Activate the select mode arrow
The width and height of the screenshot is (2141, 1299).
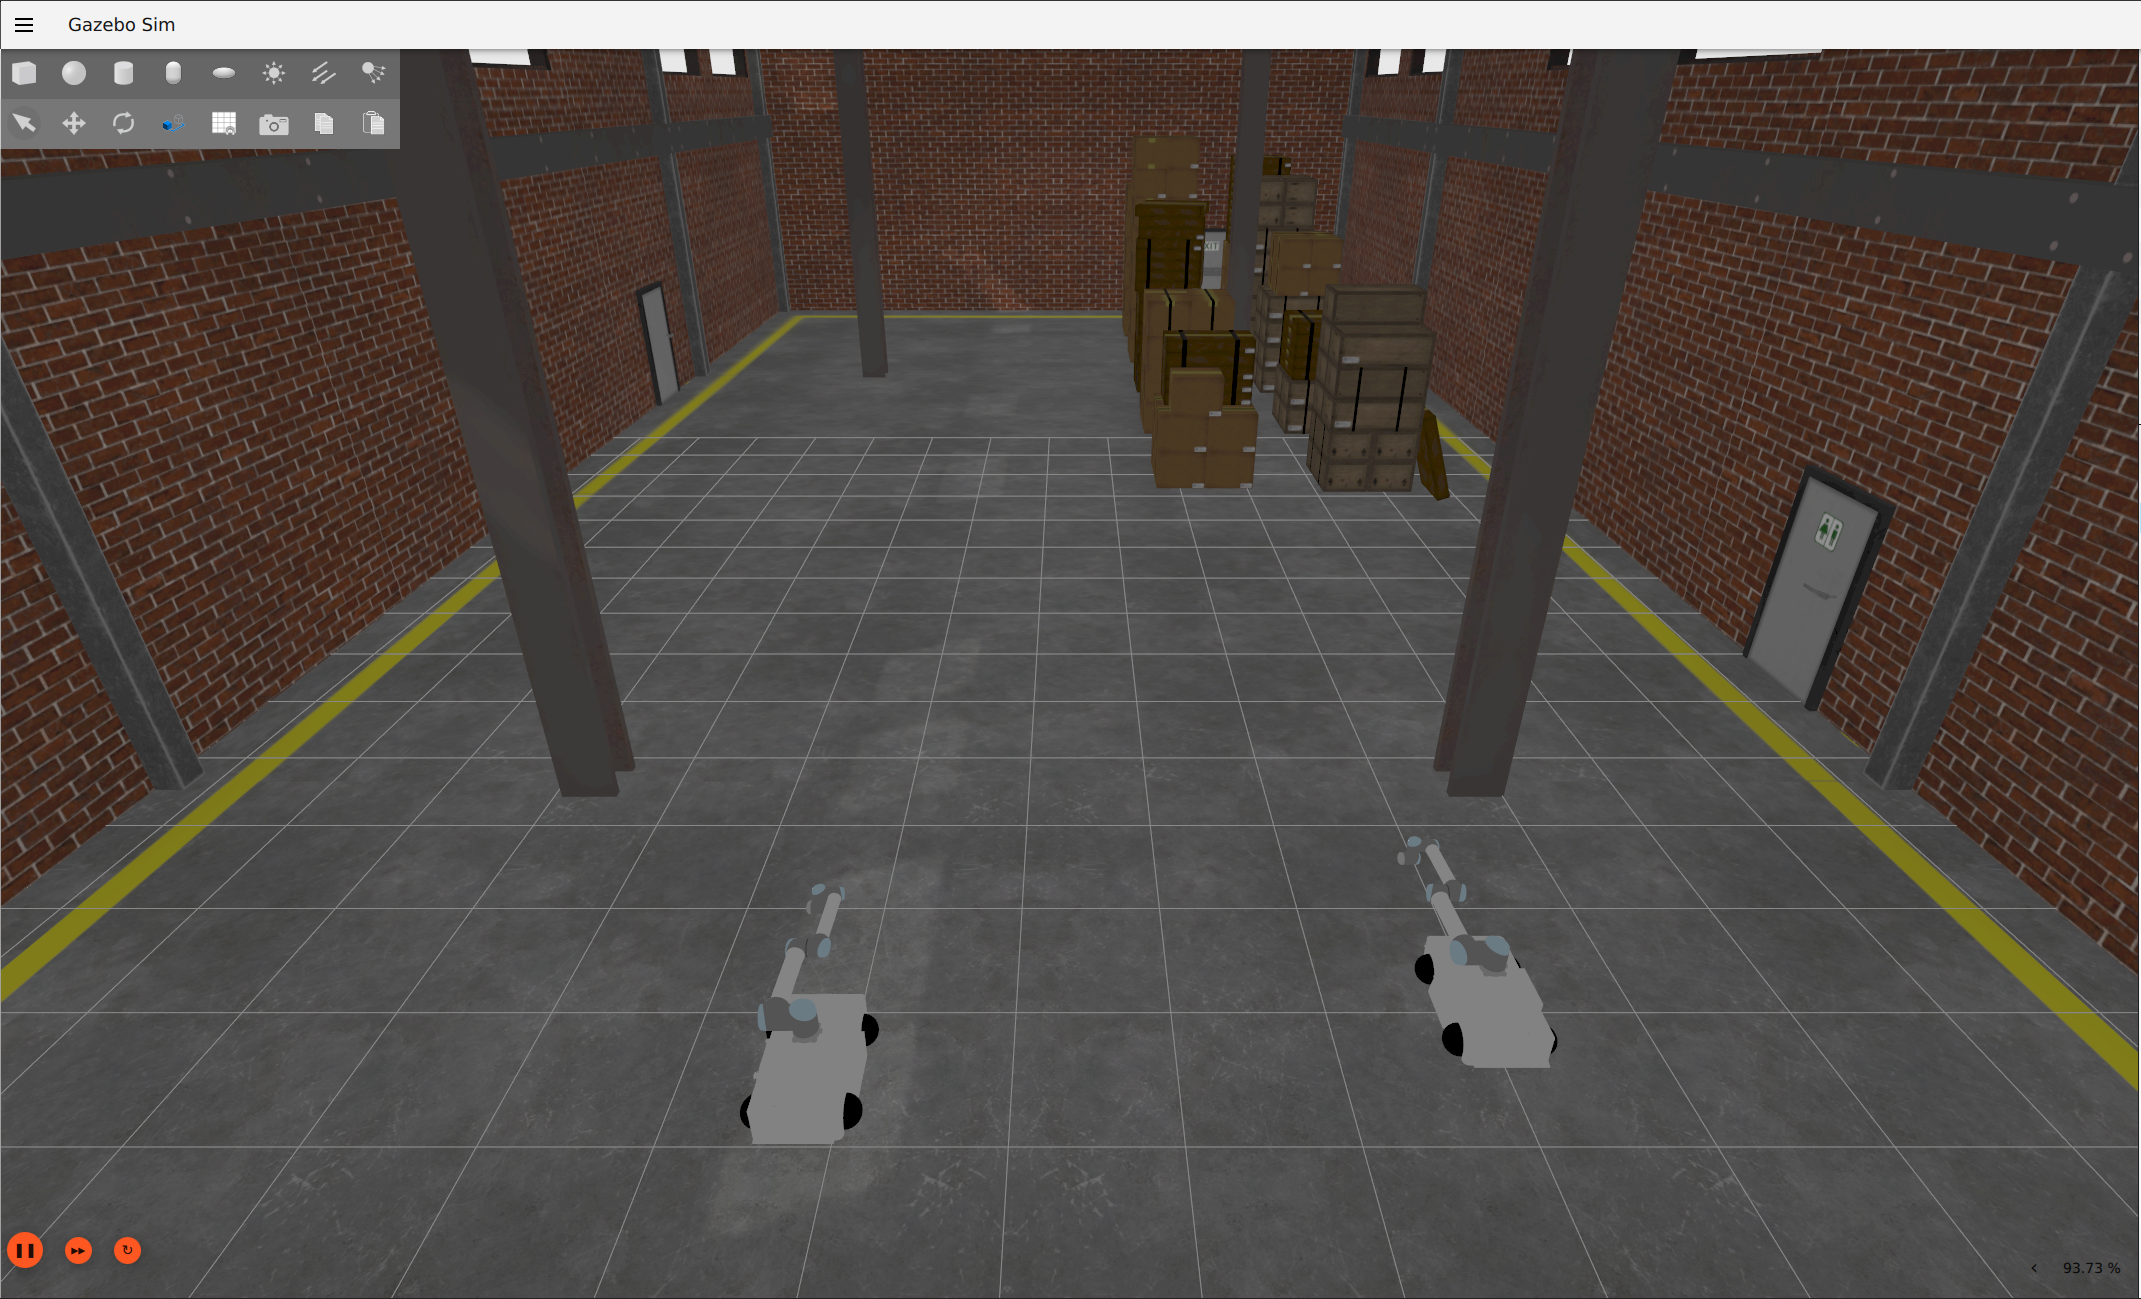click(24, 123)
